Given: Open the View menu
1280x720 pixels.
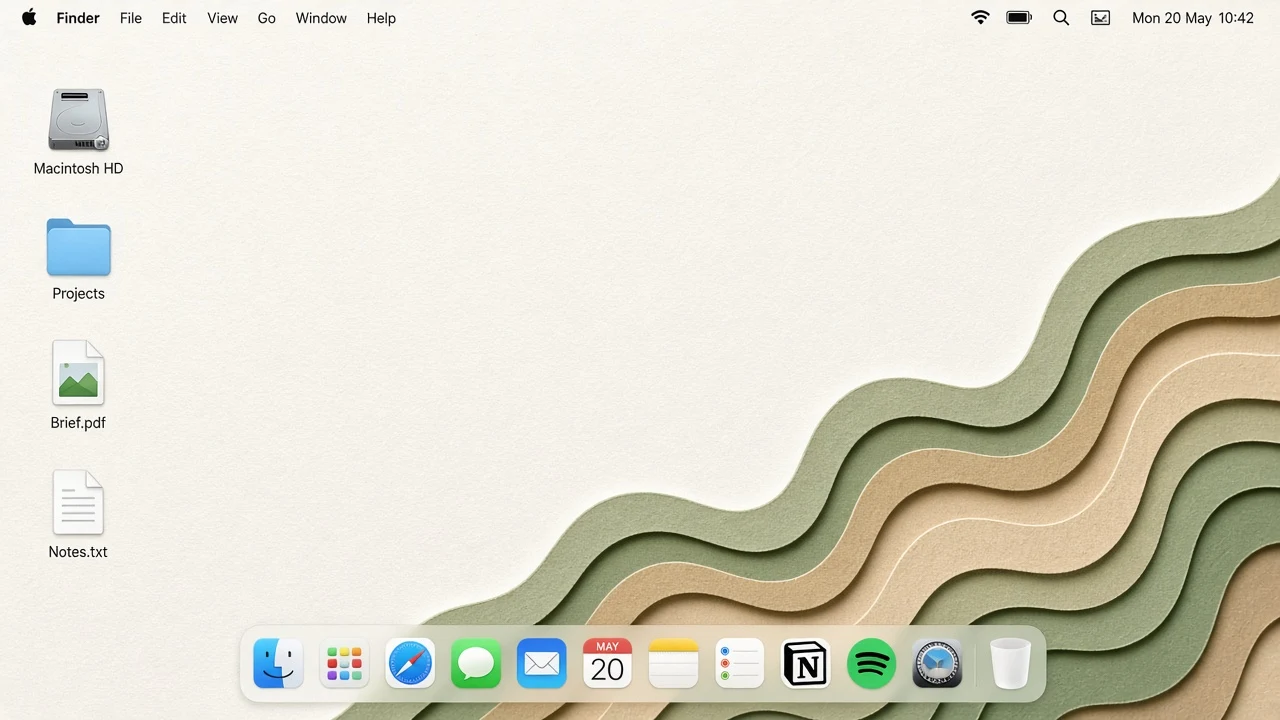Looking at the screenshot, I should click(x=222, y=18).
